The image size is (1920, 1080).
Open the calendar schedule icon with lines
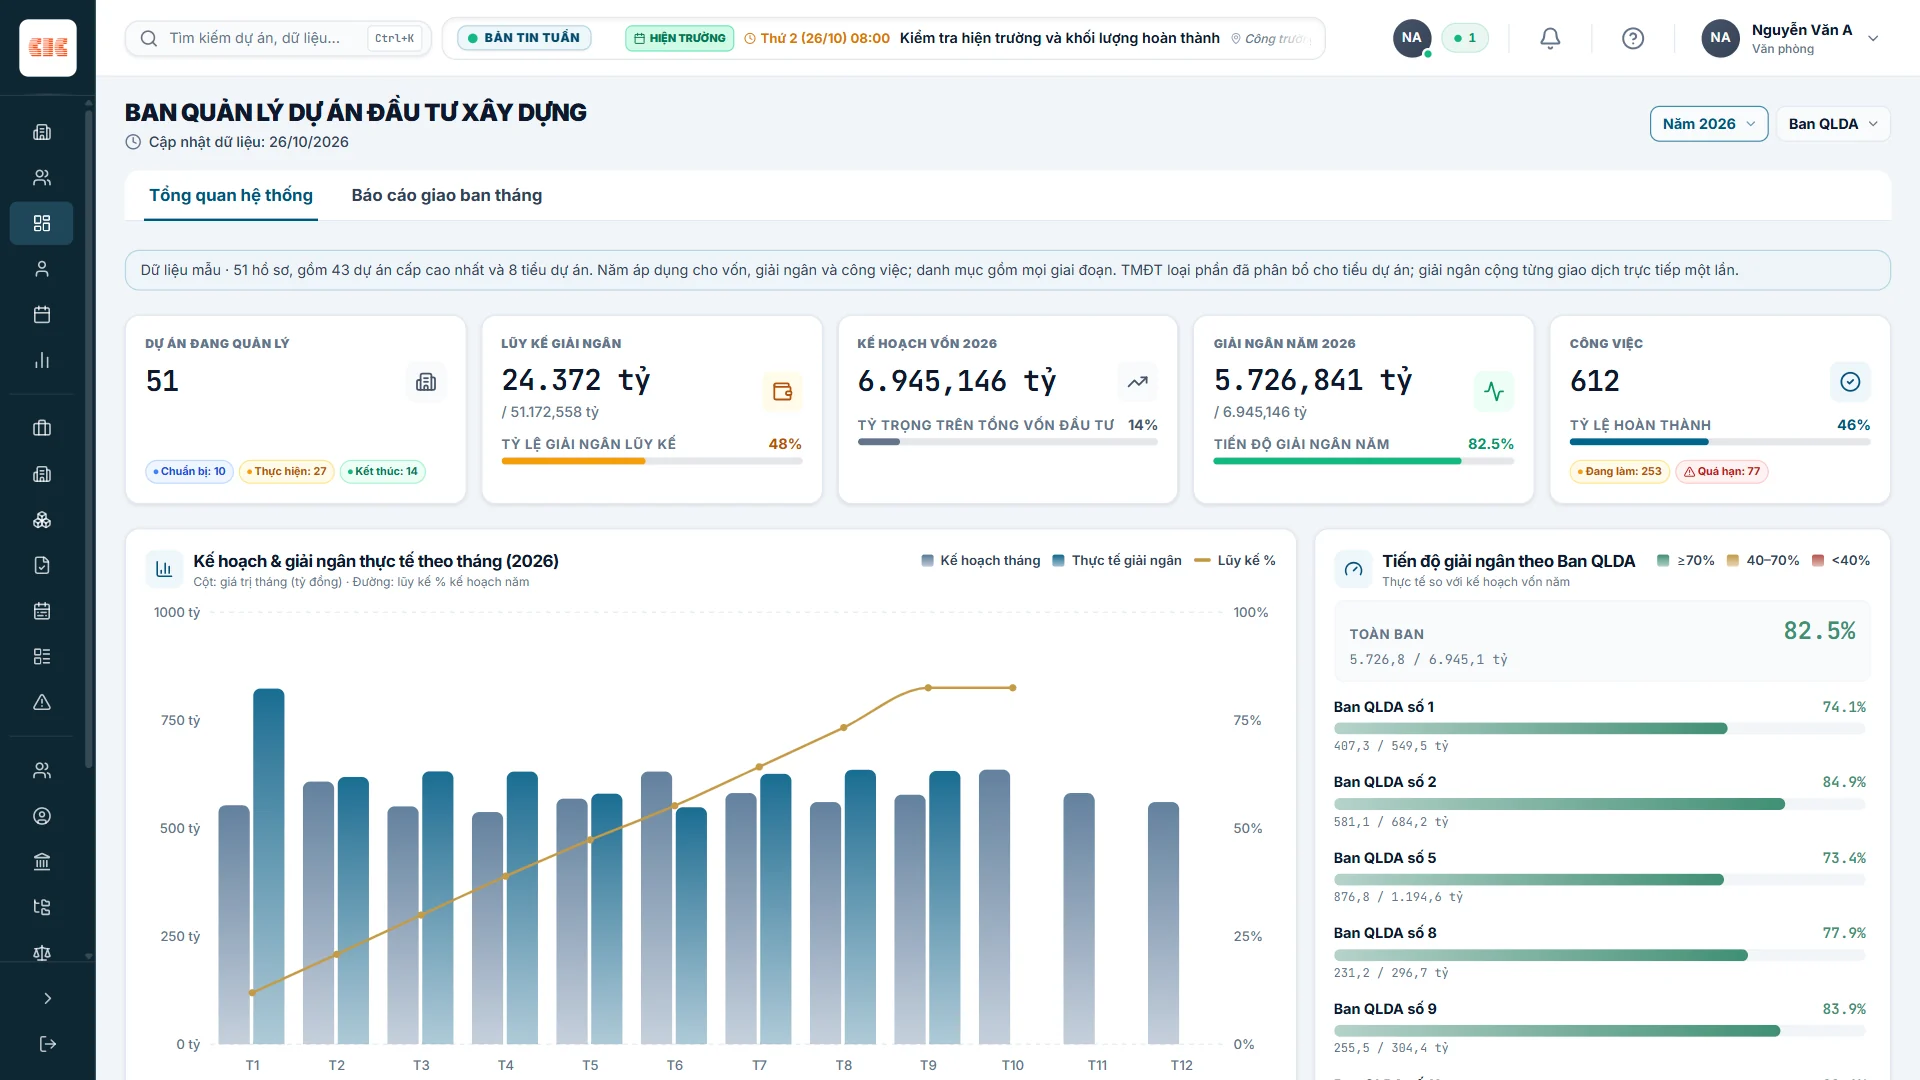tap(42, 611)
